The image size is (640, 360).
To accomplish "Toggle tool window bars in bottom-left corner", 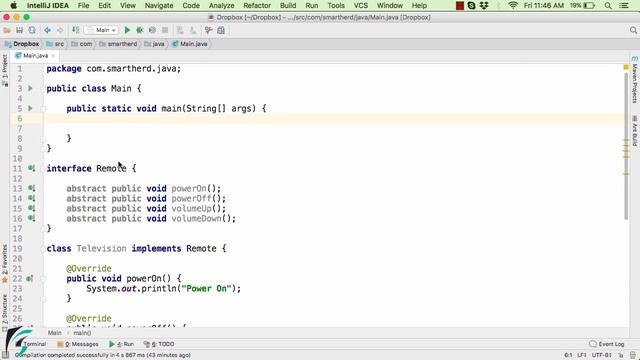I will pos(5,355).
